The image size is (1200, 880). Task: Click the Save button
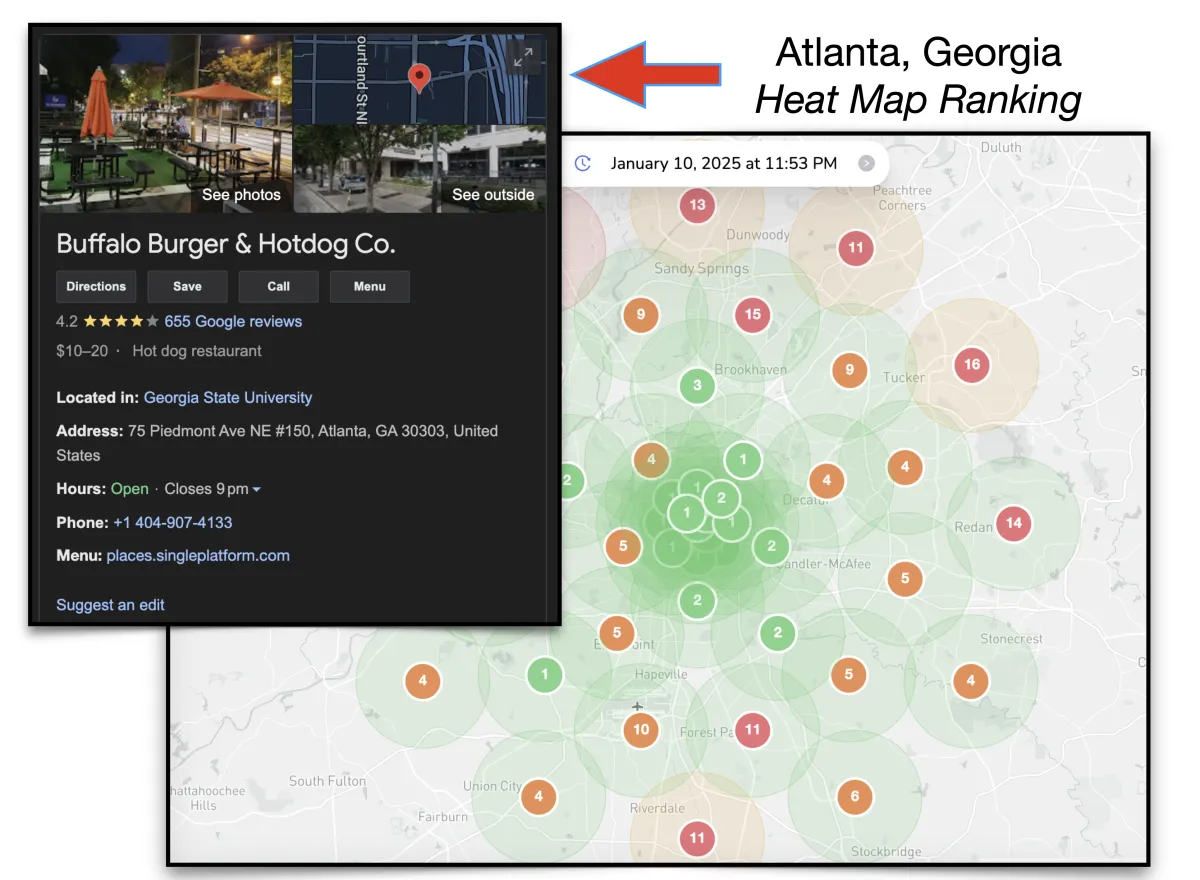click(187, 286)
